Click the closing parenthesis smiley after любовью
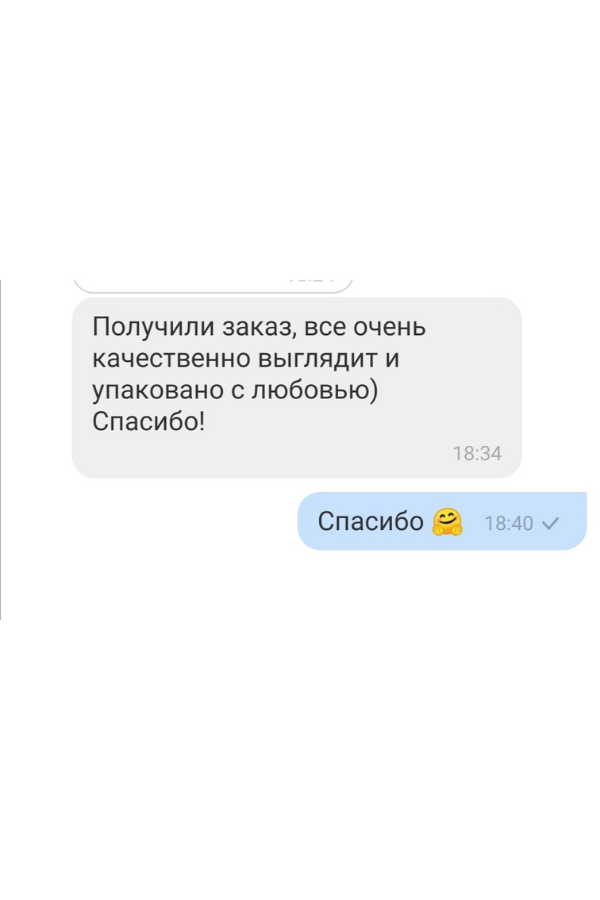This screenshot has width=600, height=900. (374, 390)
